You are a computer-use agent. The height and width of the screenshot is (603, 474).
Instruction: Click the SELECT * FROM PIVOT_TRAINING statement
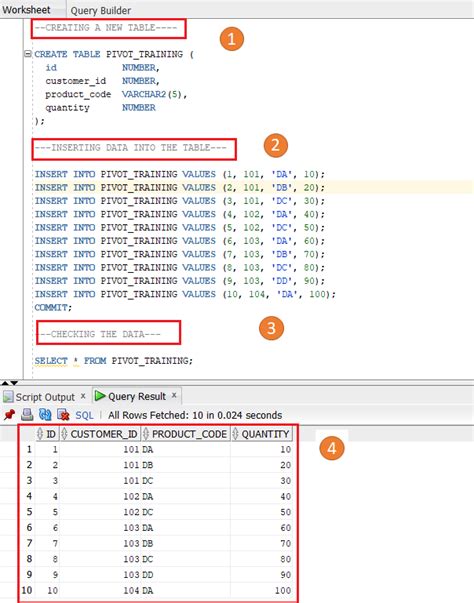tap(114, 361)
